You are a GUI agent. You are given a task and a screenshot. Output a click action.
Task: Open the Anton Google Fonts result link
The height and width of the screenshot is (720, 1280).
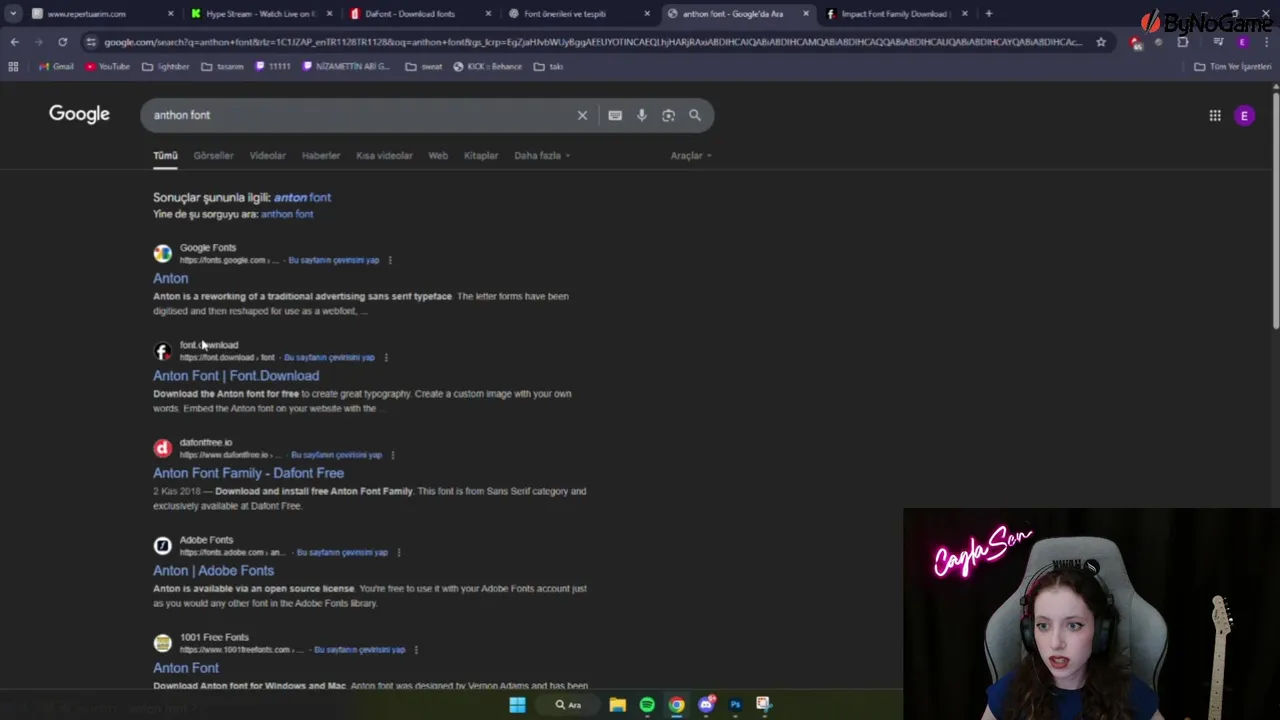(170, 278)
